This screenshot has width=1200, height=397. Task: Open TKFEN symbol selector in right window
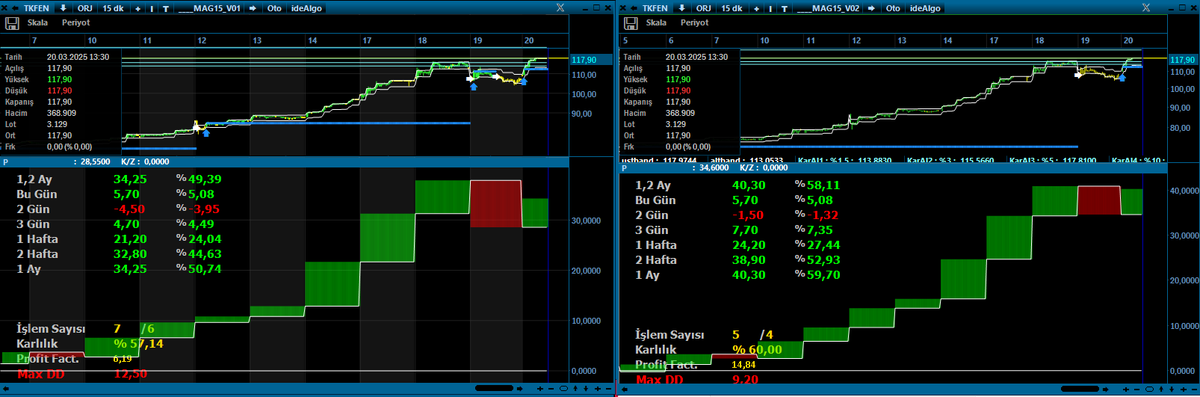coord(655,8)
